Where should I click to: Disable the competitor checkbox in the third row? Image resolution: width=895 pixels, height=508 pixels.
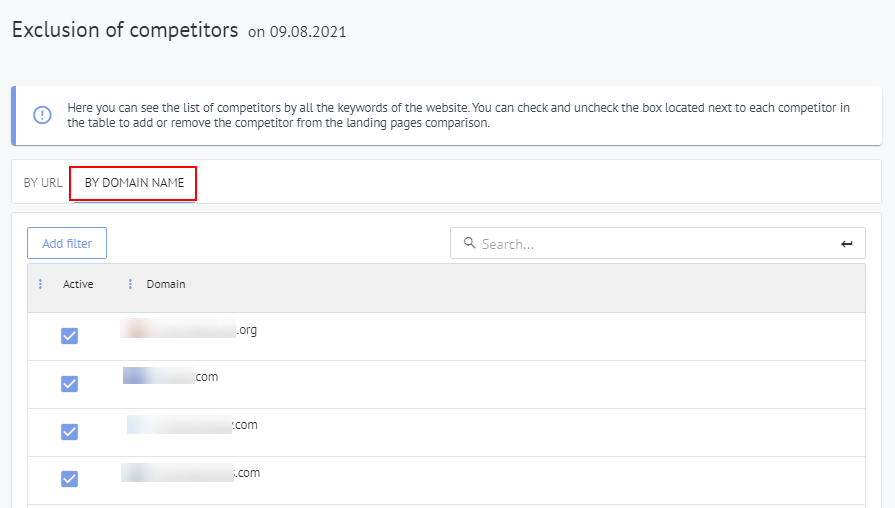point(69,432)
